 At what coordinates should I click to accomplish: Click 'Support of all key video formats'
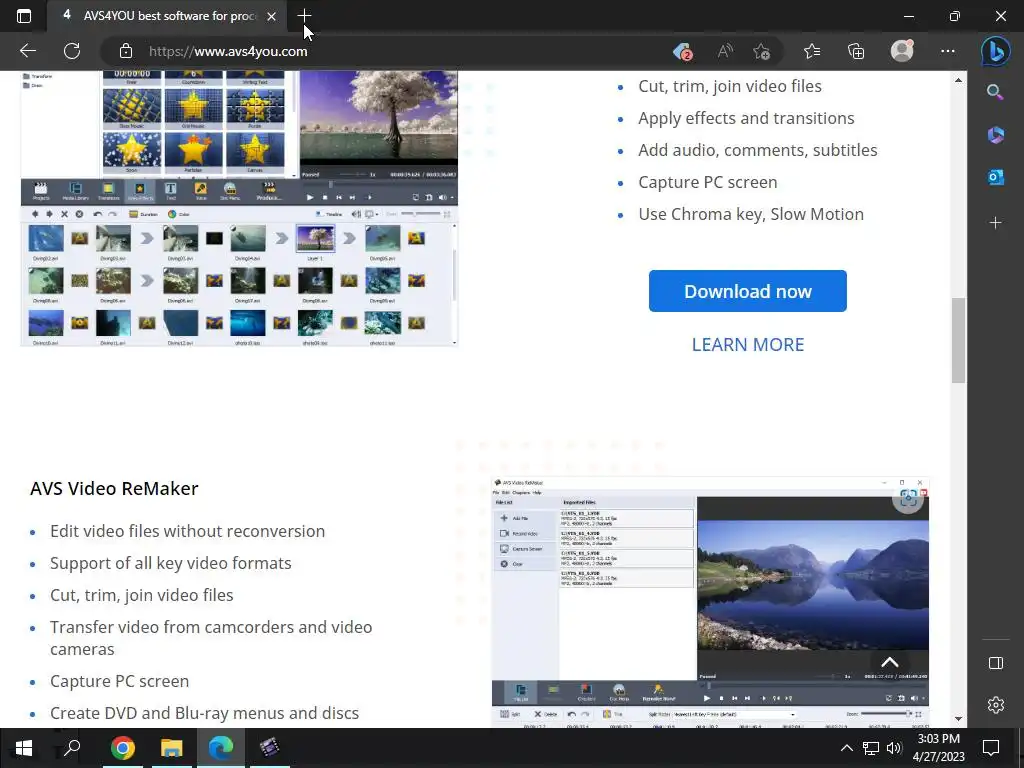click(170, 563)
